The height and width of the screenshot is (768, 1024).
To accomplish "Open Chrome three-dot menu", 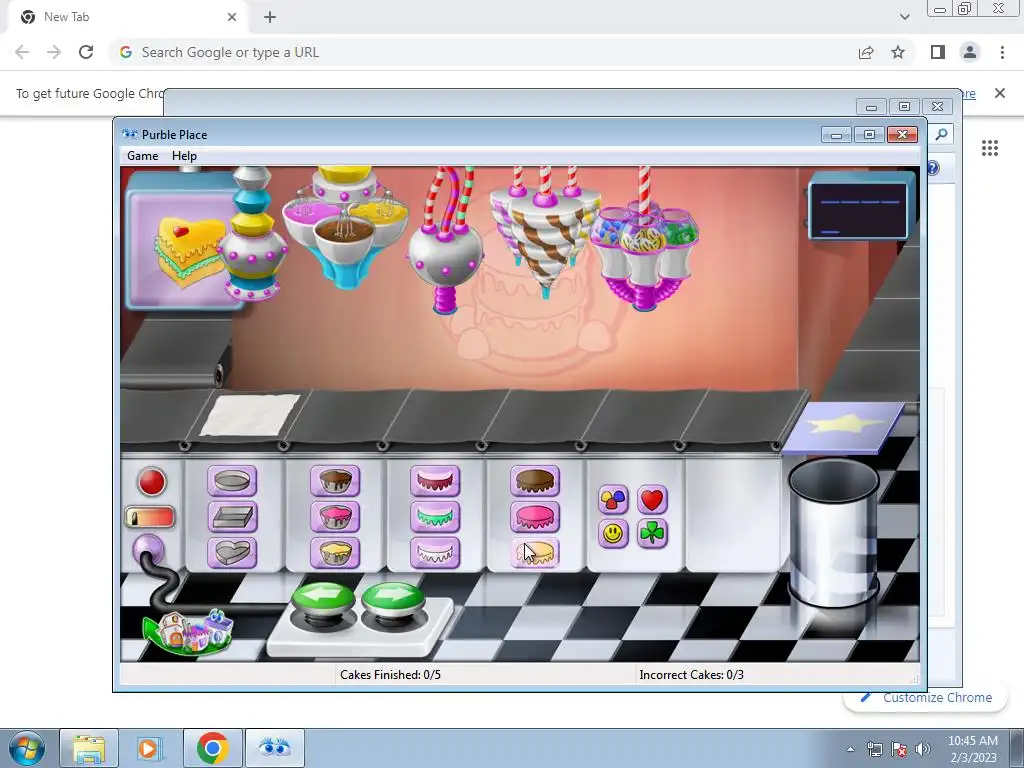I will [1002, 52].
